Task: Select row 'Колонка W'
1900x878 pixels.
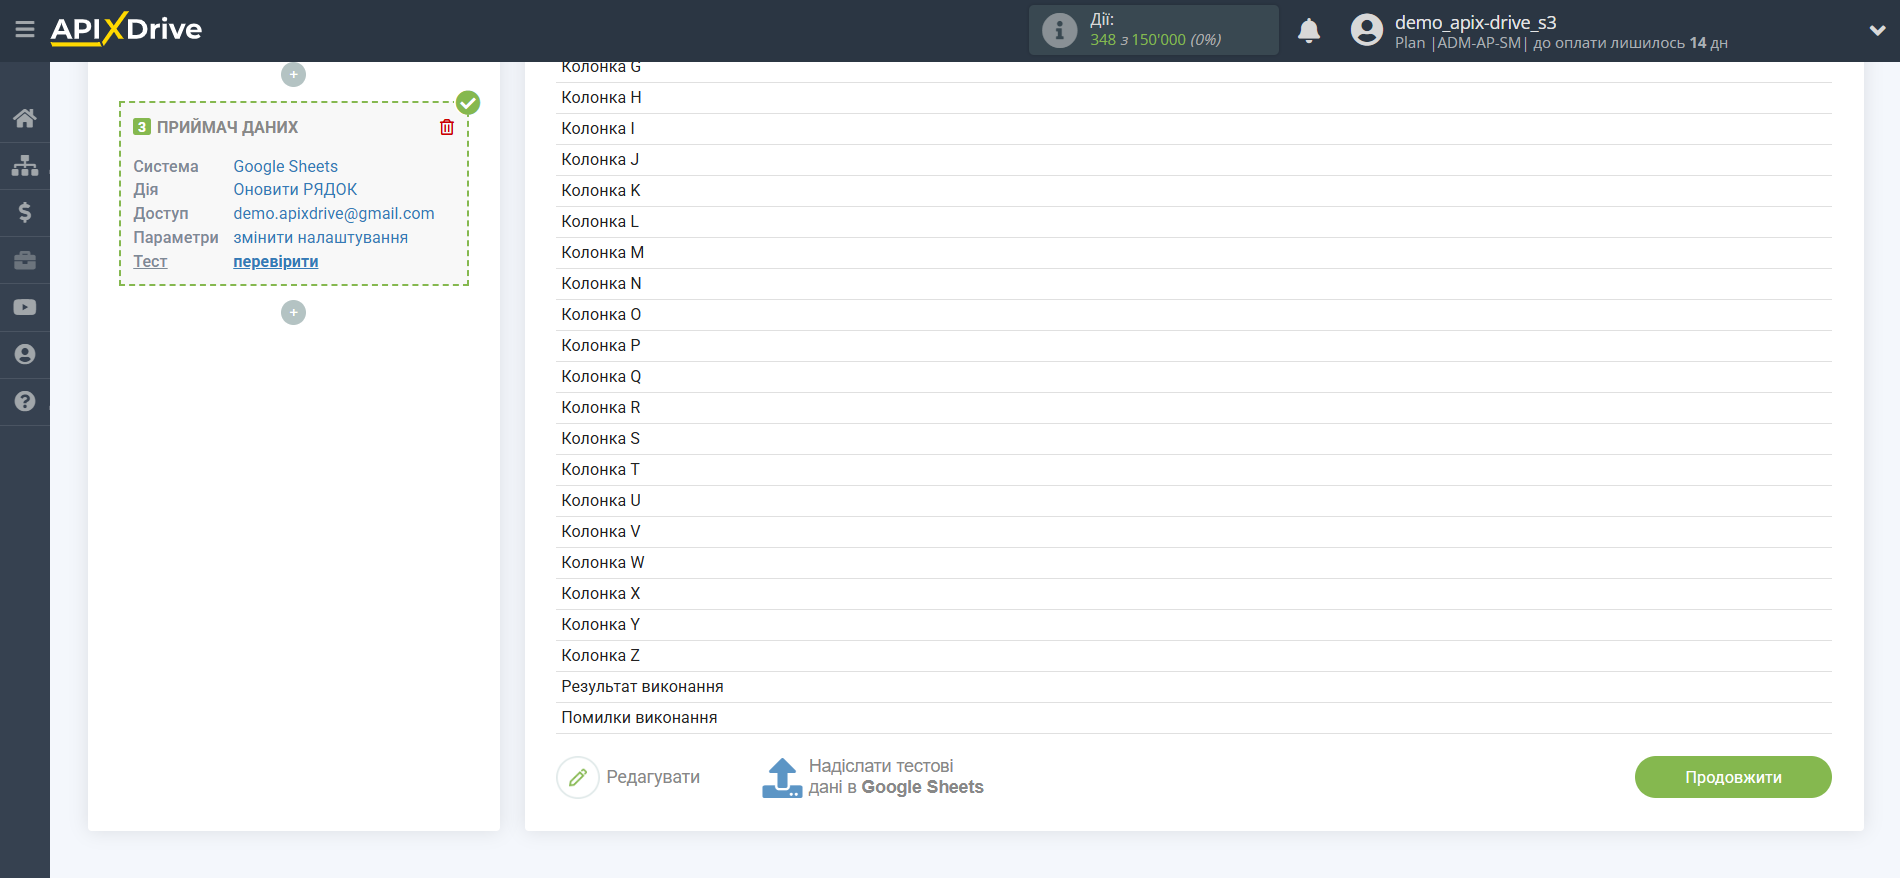Action: [x=1194, y=563]
